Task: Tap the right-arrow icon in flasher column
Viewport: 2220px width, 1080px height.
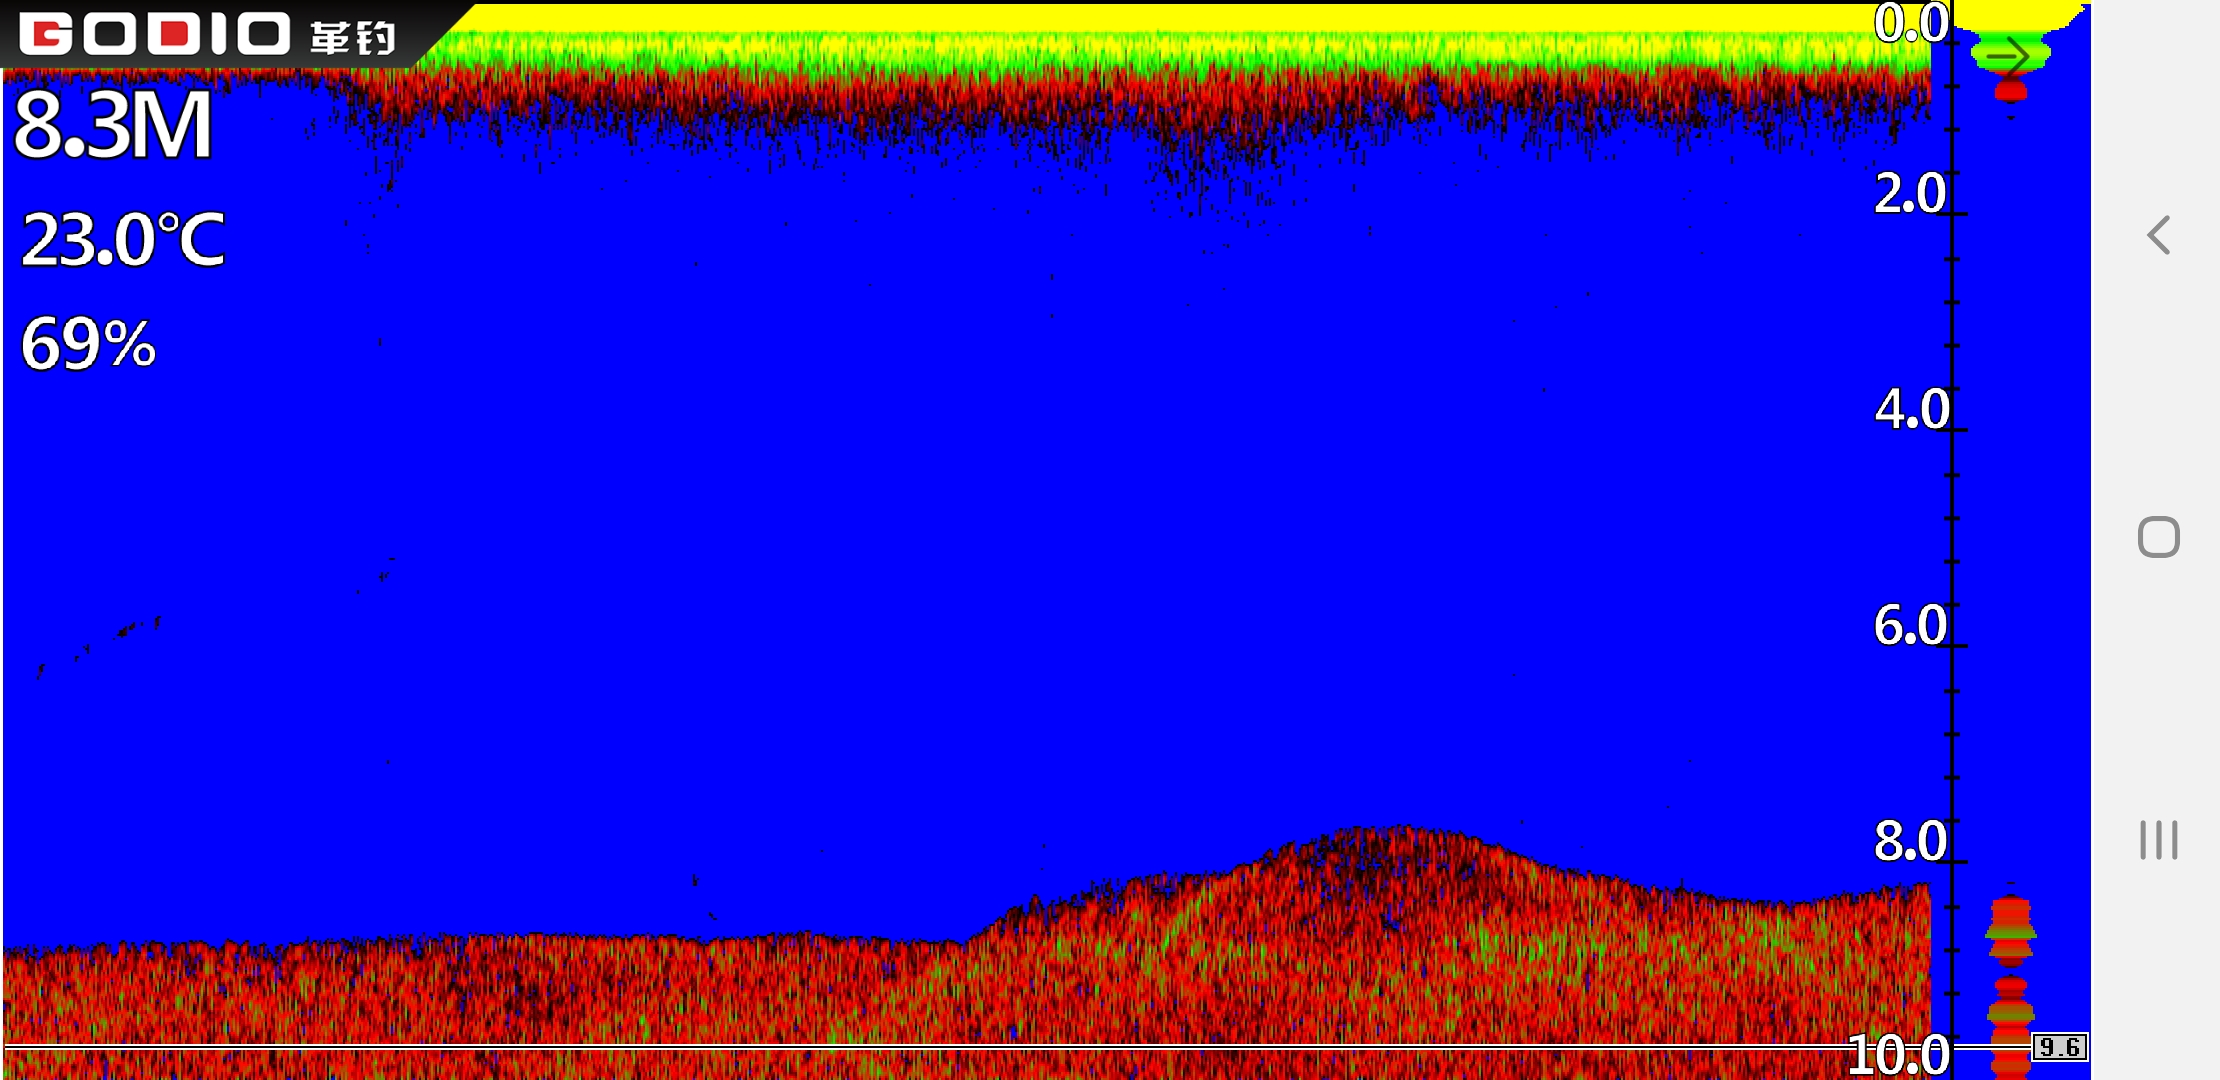Action: coord(2008,55)
